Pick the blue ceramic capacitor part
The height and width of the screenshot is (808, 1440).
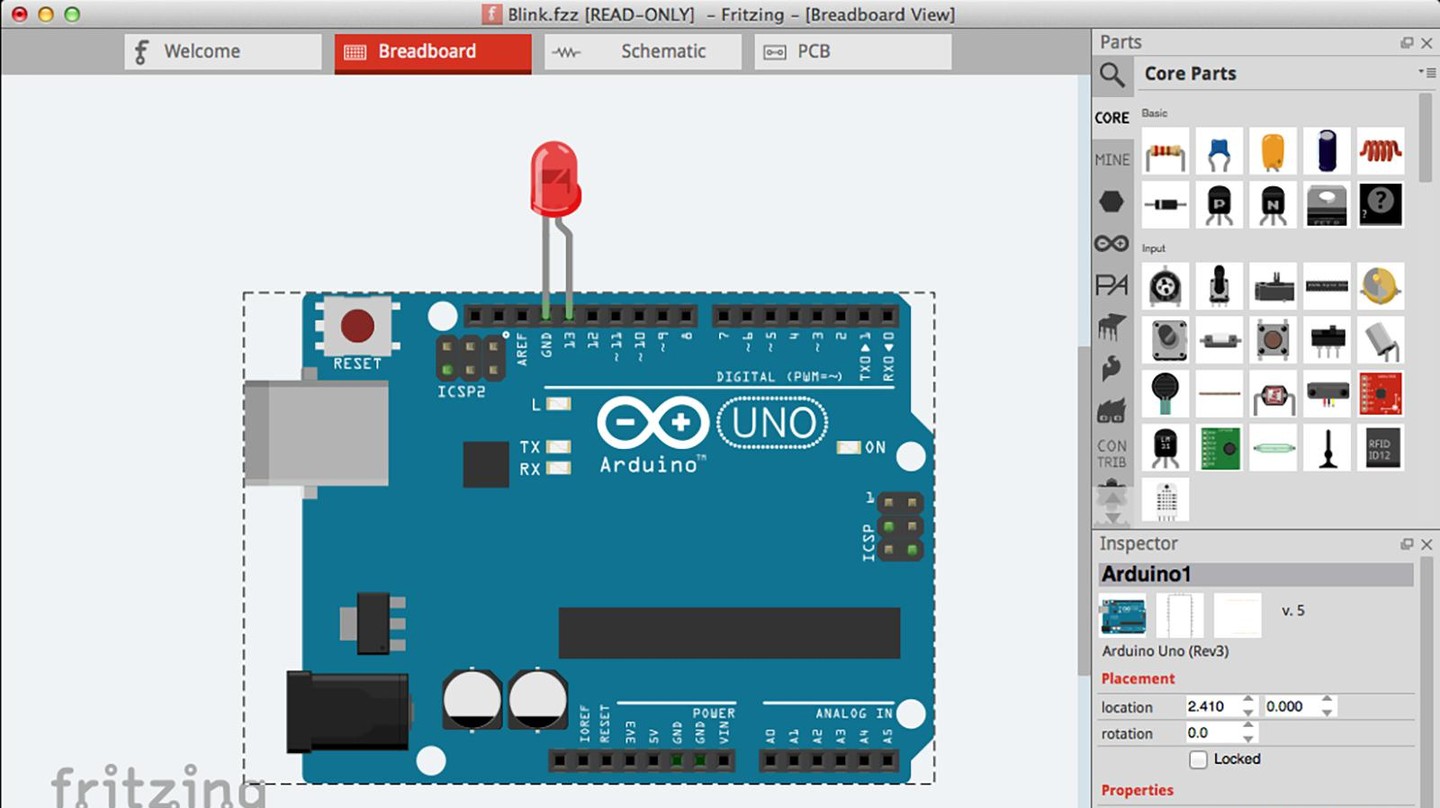[1219, 151]
